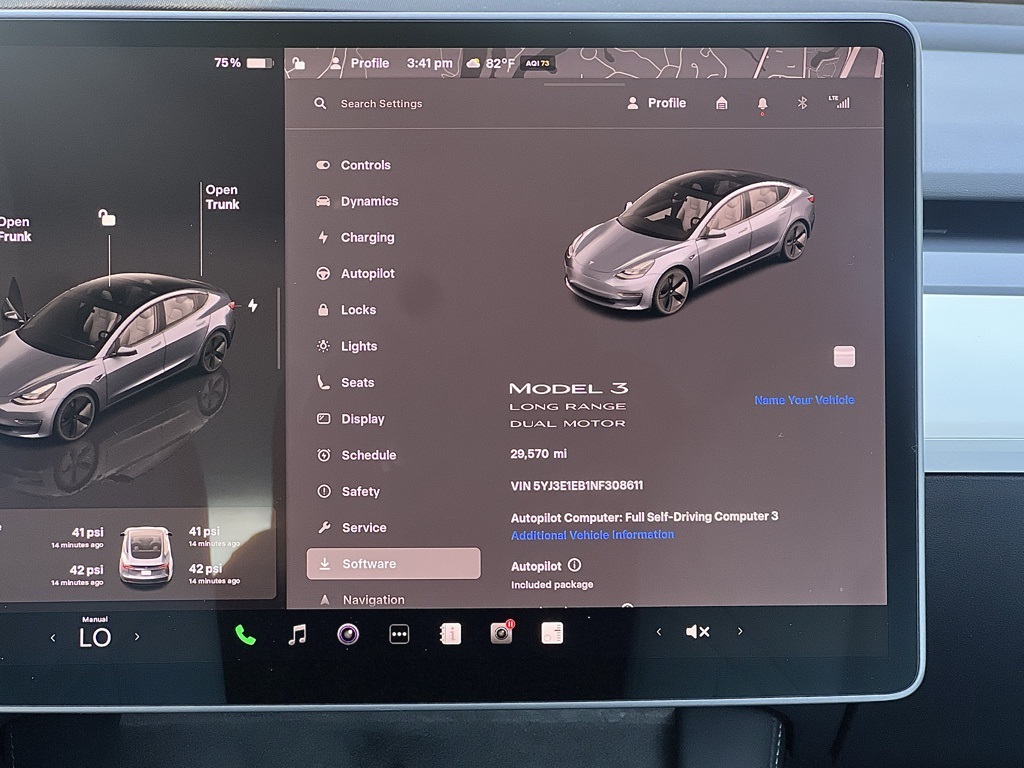Open the phone app in dock
Image resolution: width=1024 pixels, height=768 pixels.
pyautogui.click(x=245, y=634)
